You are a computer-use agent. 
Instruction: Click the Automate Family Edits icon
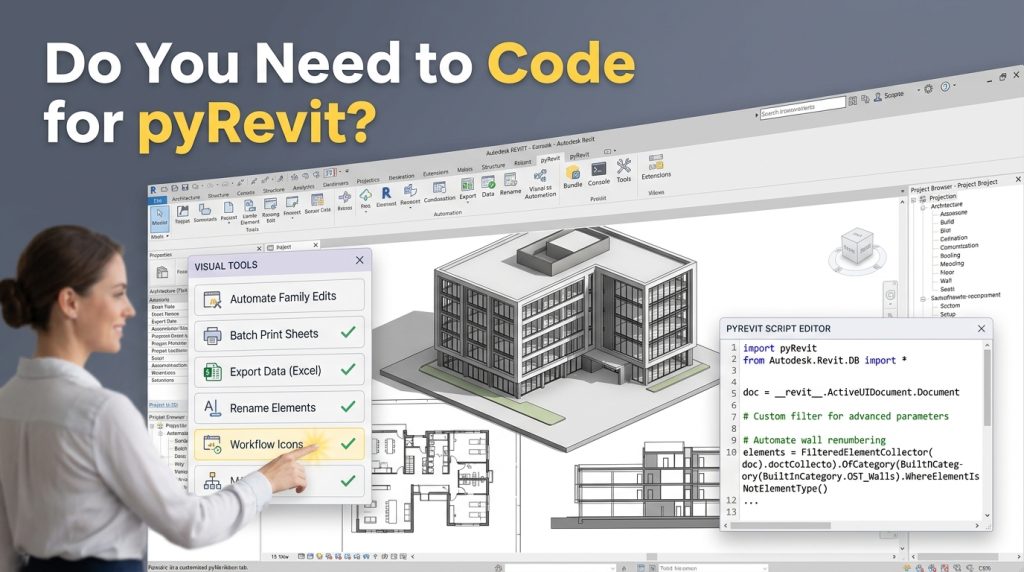click(212, 300)
